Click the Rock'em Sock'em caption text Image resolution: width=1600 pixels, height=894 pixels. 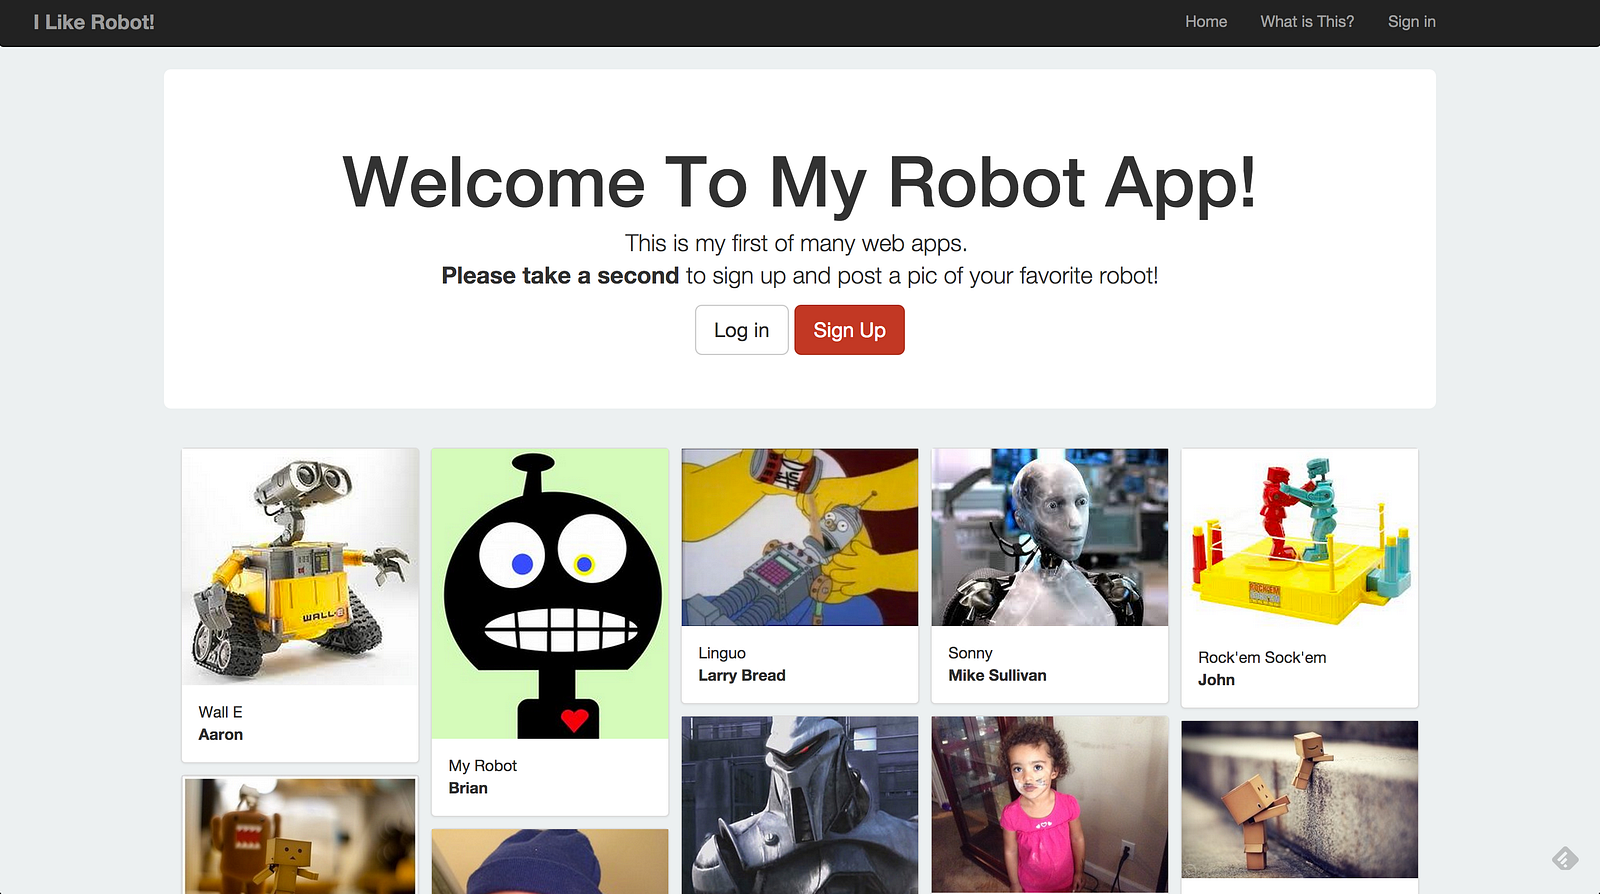coord(1262,658)
